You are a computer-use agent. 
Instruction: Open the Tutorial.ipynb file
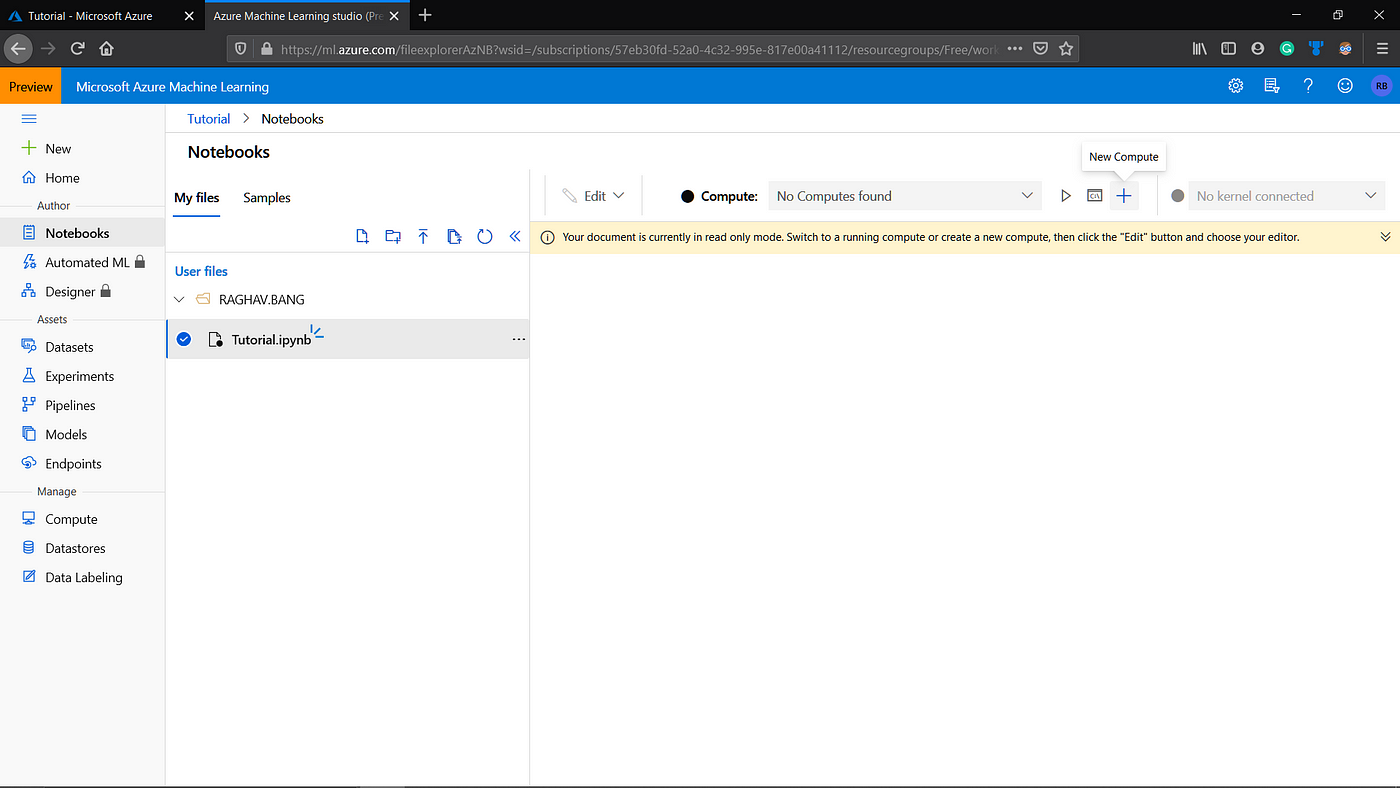(x=271, y=340)
